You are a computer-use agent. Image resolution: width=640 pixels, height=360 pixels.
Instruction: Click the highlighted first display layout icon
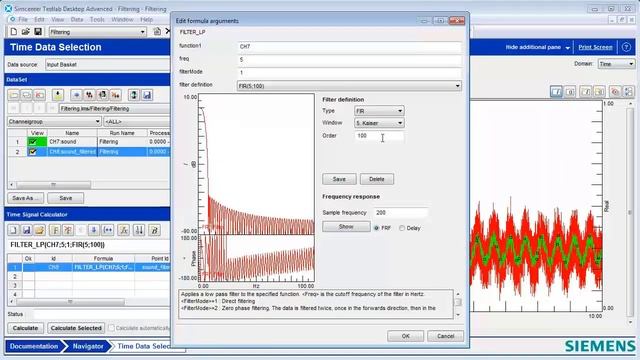coord(556,92)
